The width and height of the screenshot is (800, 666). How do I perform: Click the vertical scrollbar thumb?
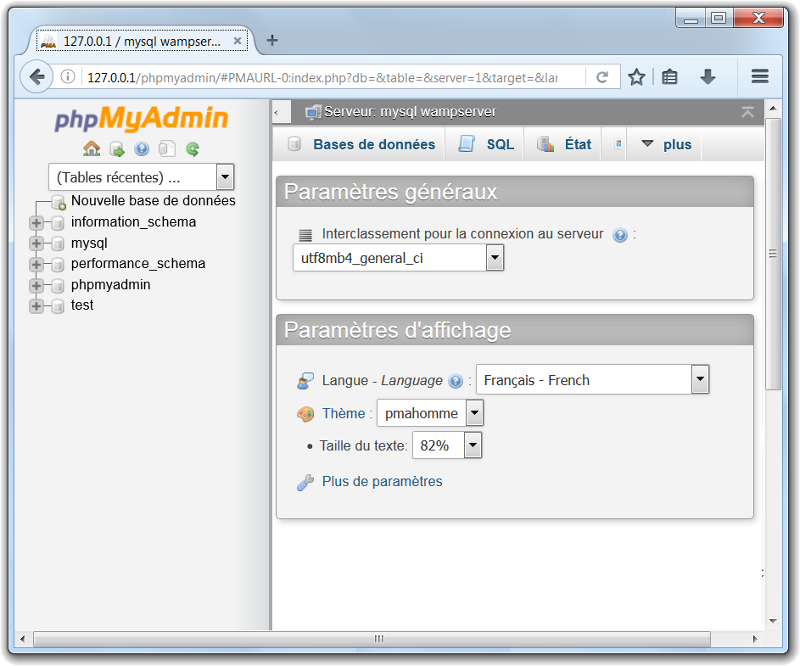[772, 254]
